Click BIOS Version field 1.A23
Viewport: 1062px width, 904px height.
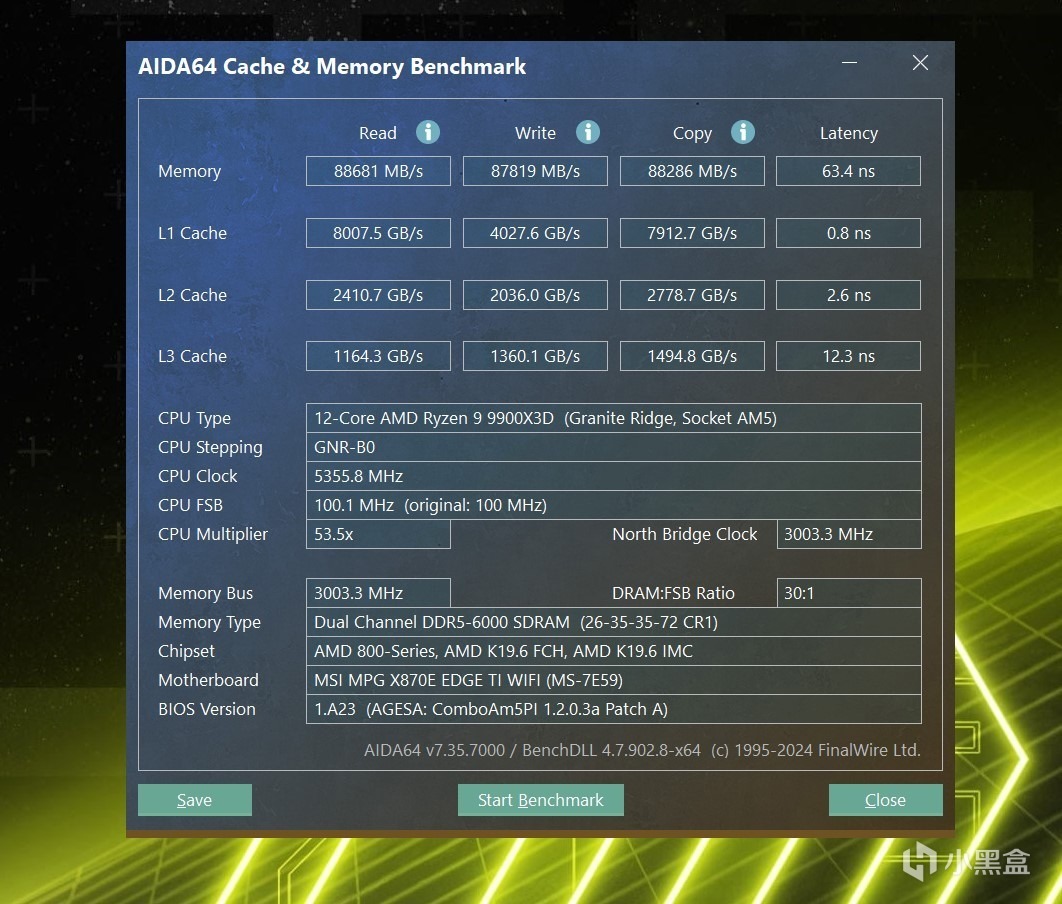614,709
